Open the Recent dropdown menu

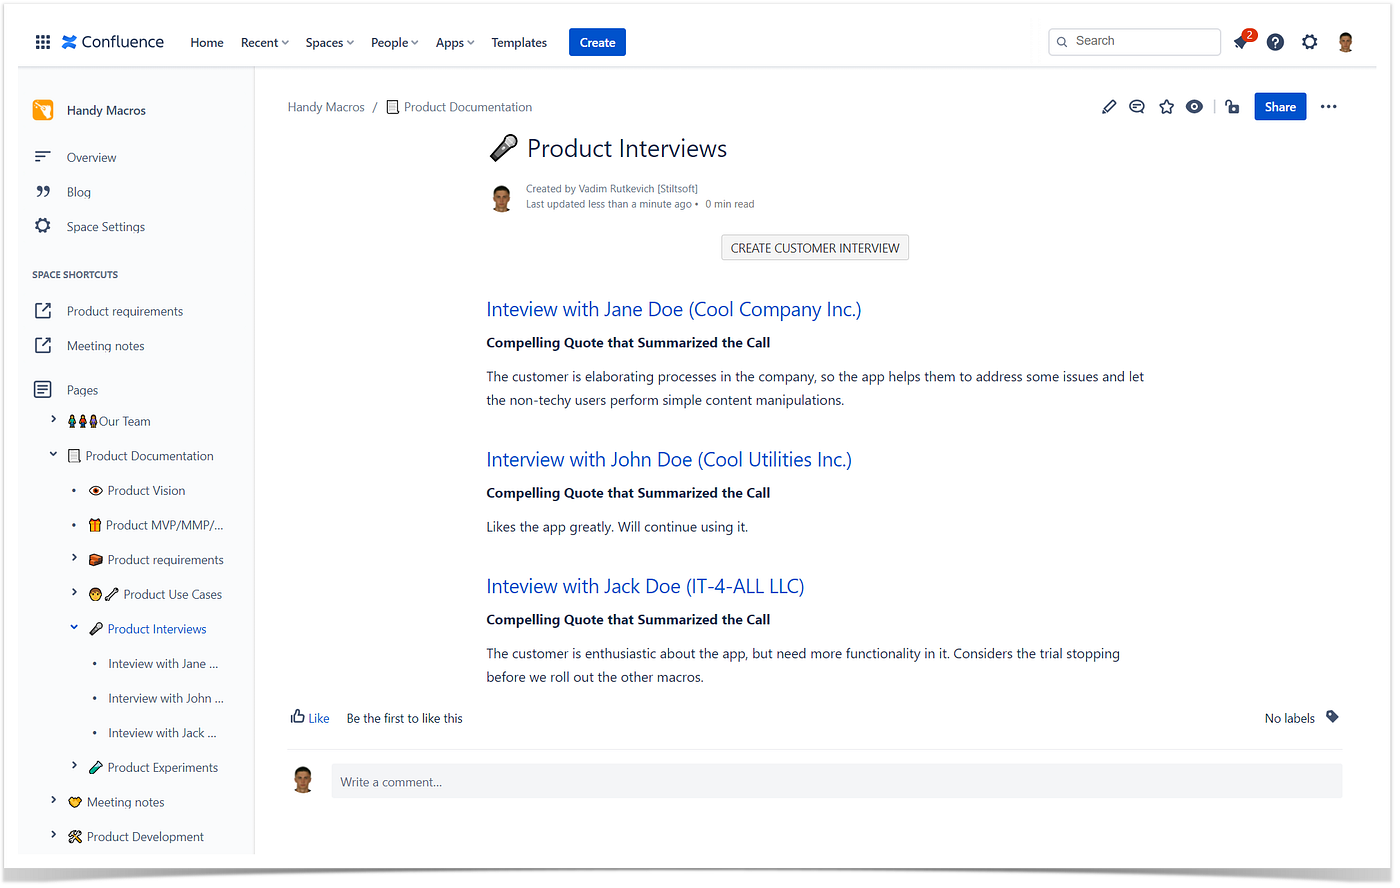[x=264, y=43]
